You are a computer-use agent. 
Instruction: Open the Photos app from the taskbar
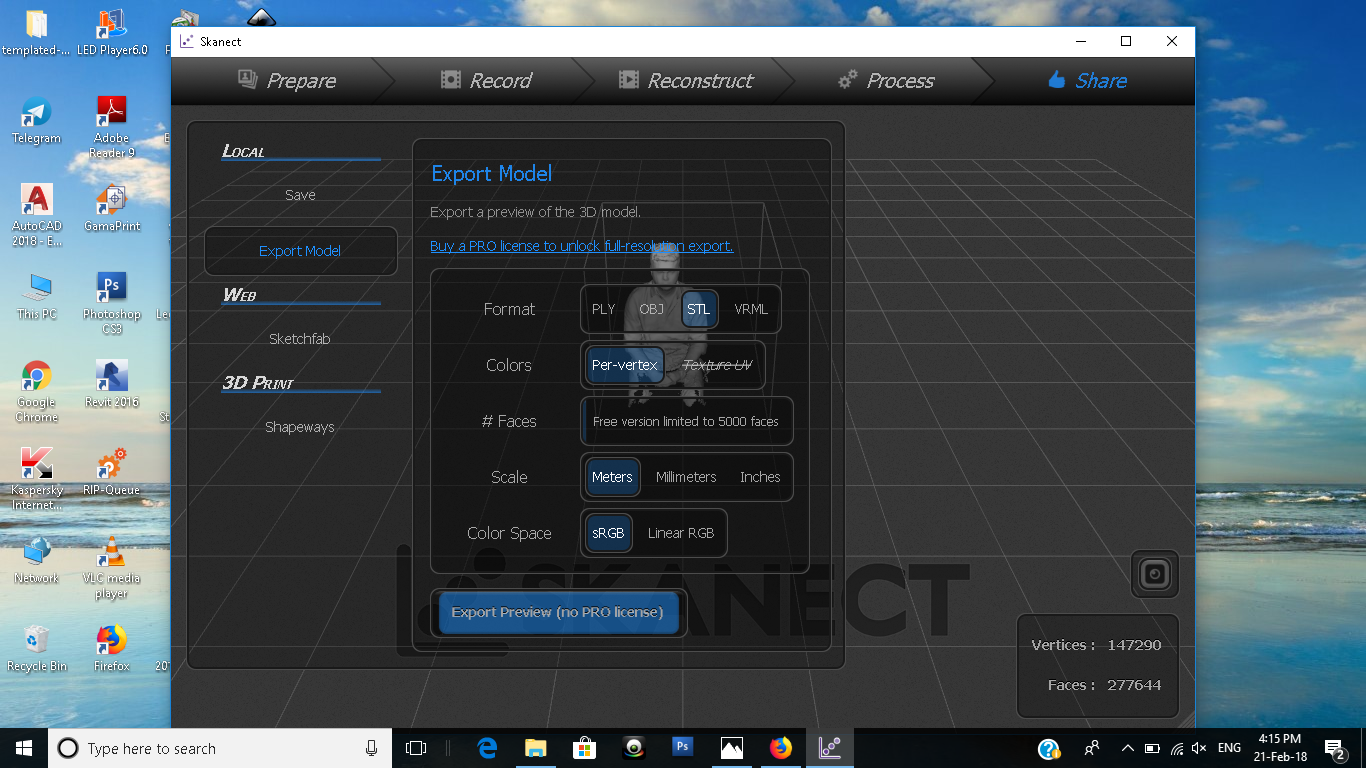tap(732, 748)
